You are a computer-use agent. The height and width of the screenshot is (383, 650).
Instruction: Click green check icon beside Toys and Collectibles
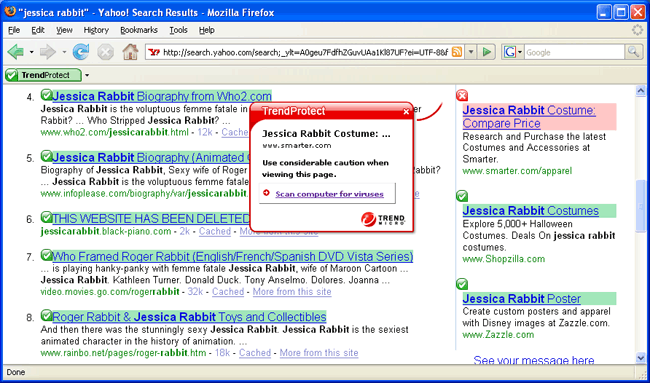46,315
